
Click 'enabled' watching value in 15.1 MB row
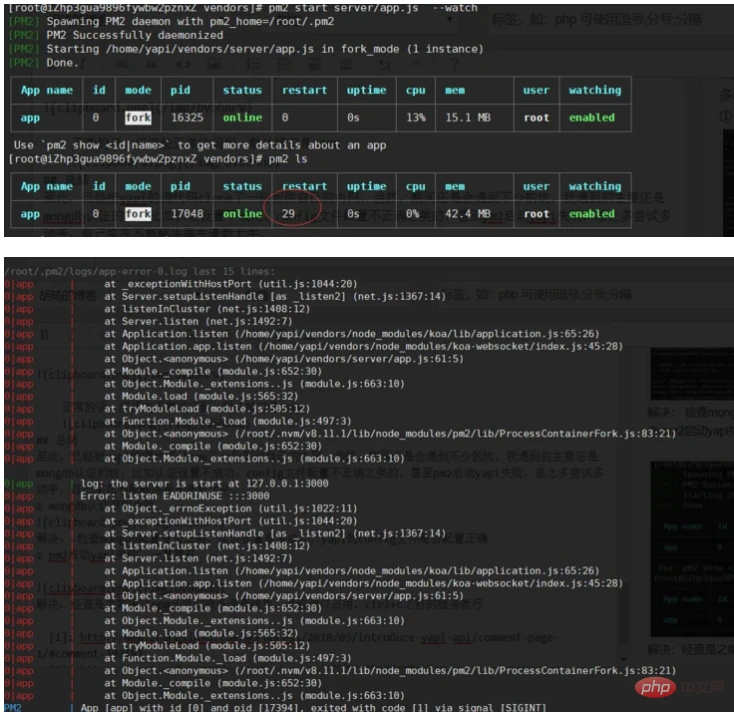pyautogui.click(x=592, y=118)
